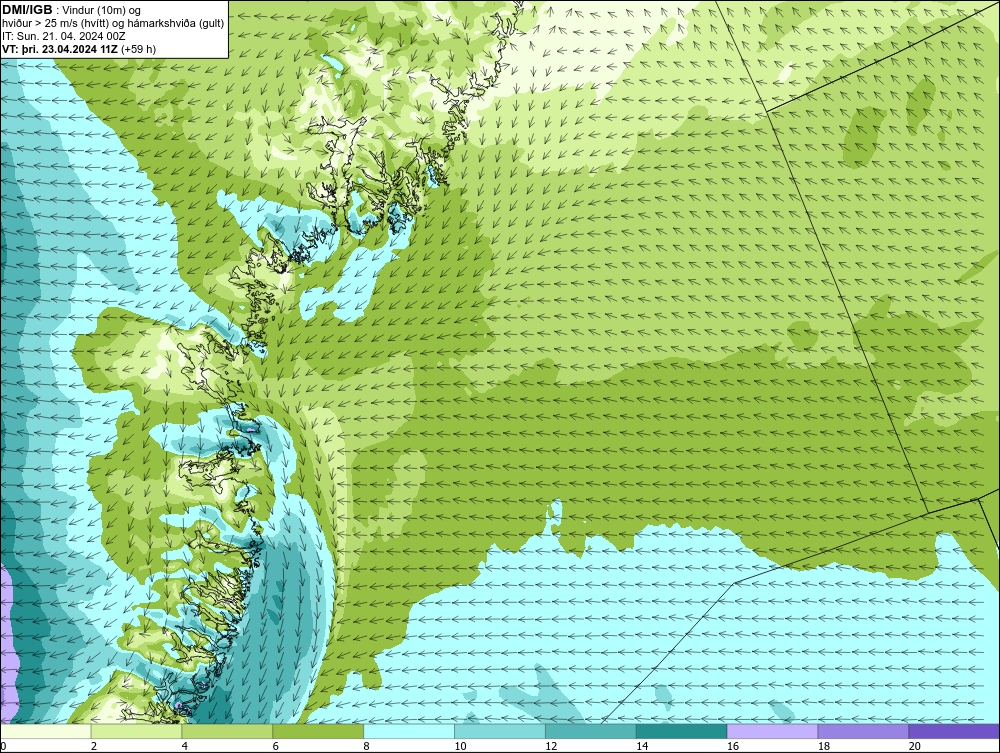Click the 2–4 m/s light yellow-green legend swatch
Image resolution: width=1000 pixels, height=753 pixels.
click(x=136, y=731)
